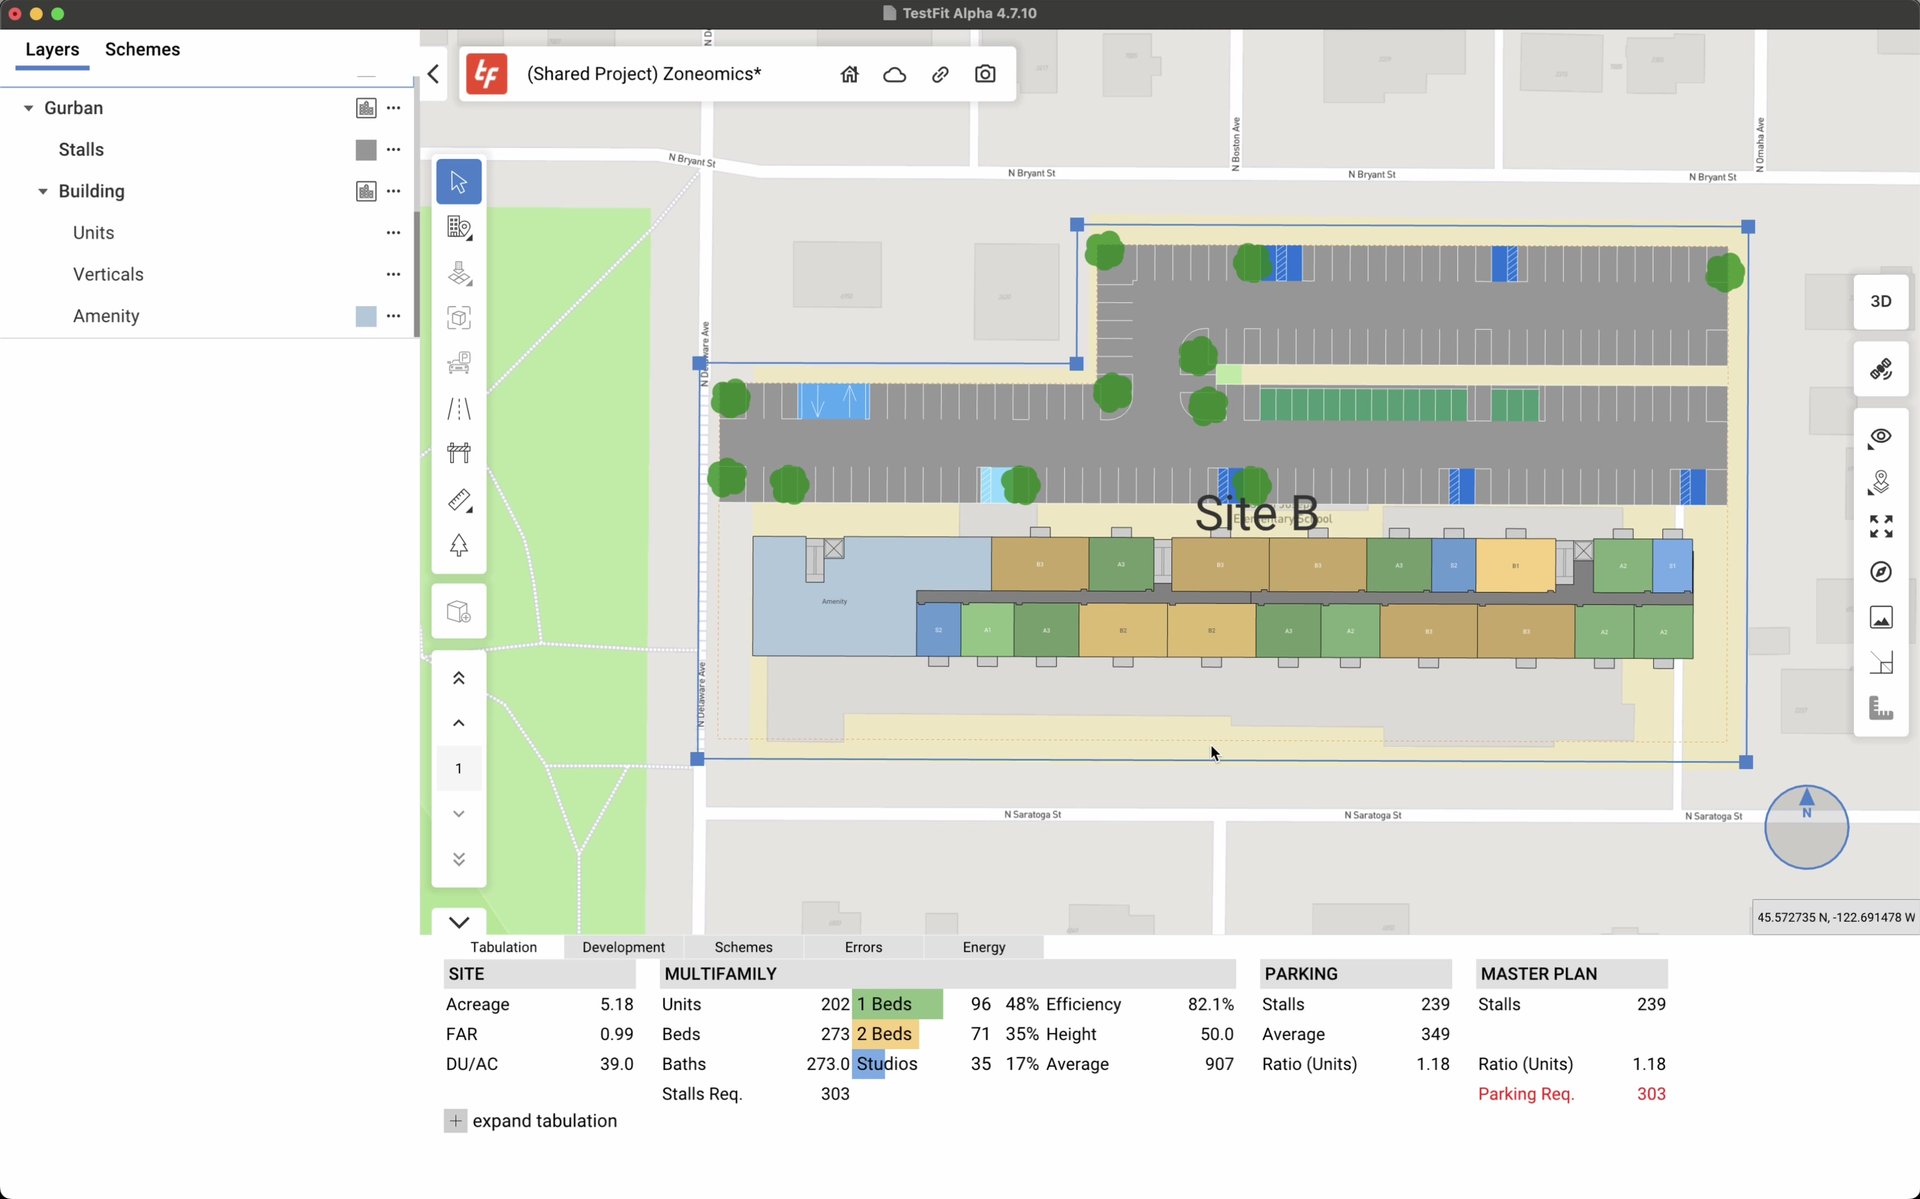Open the camera screenshot icon
Screen dimensions: 1920x1199
tap(984, 74)
